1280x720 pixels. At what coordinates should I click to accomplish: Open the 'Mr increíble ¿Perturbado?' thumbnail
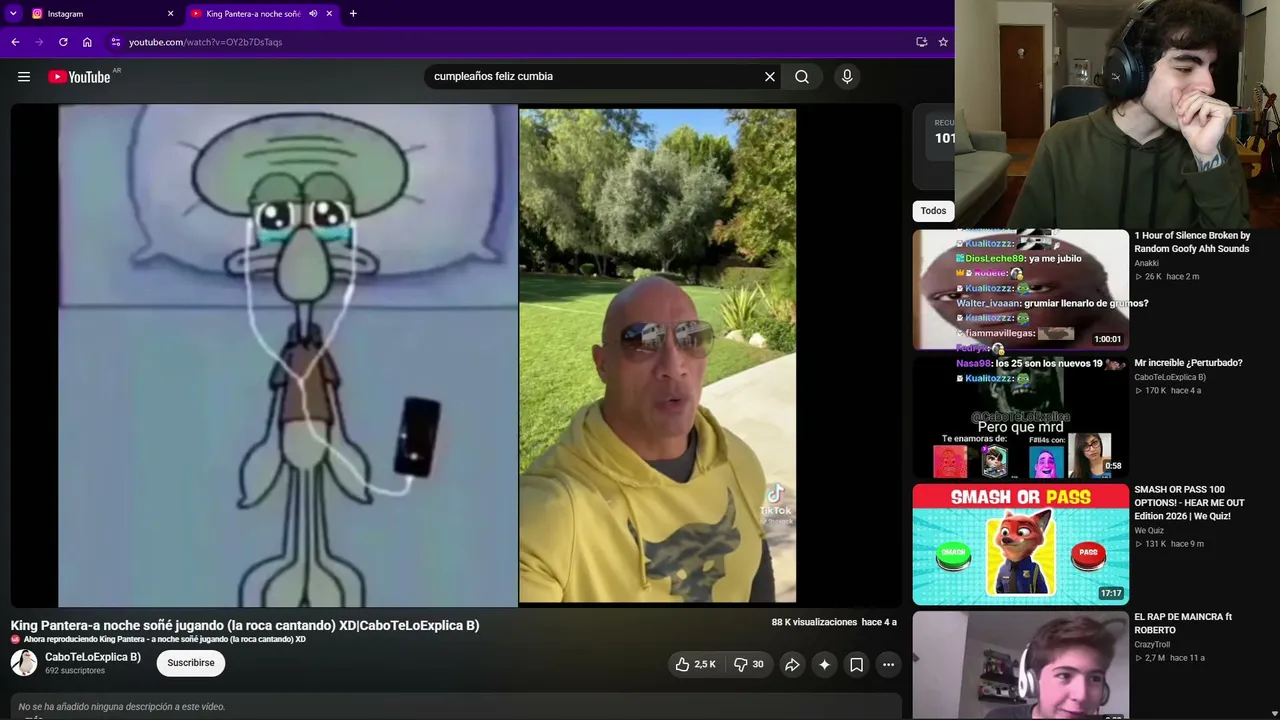tap(1020, 418)
